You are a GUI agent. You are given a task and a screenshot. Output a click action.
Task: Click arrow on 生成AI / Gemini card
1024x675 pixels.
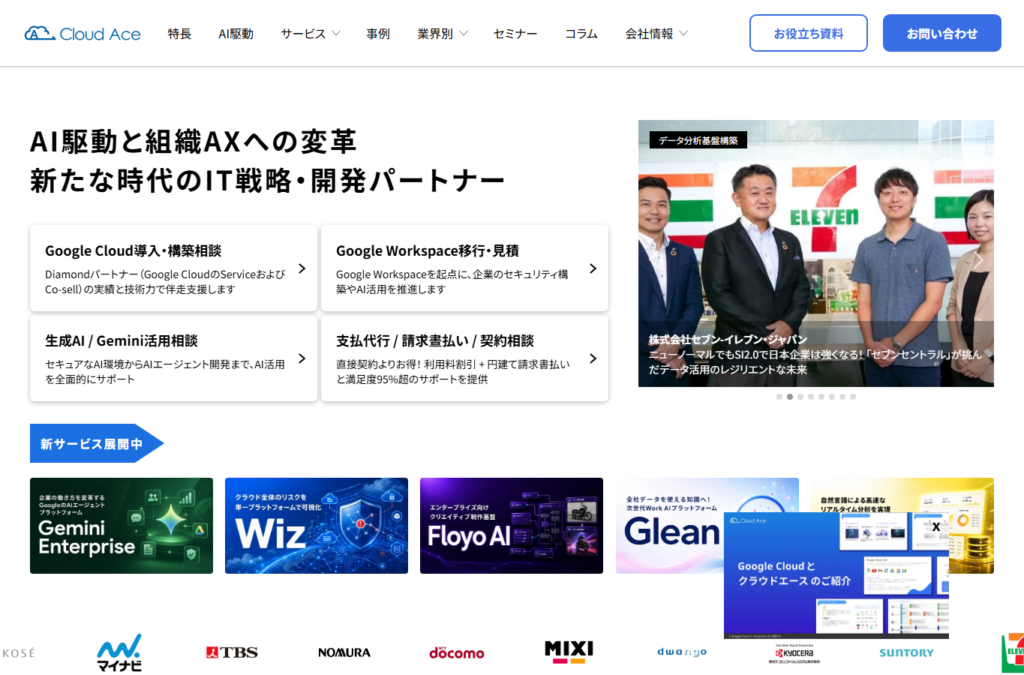click(302, 358)
